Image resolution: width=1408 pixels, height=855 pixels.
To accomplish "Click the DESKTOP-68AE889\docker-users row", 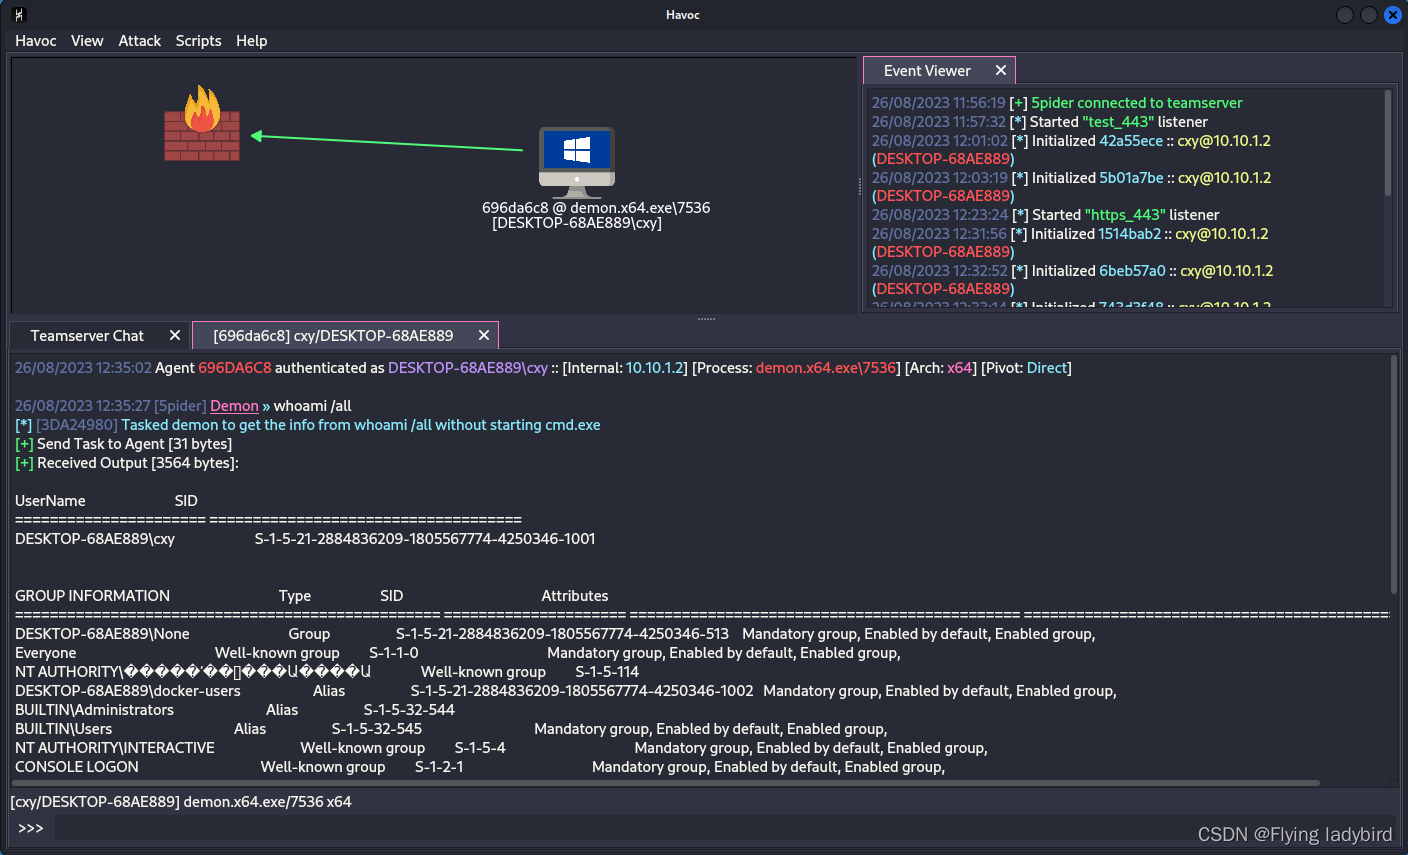I will 566,691.
